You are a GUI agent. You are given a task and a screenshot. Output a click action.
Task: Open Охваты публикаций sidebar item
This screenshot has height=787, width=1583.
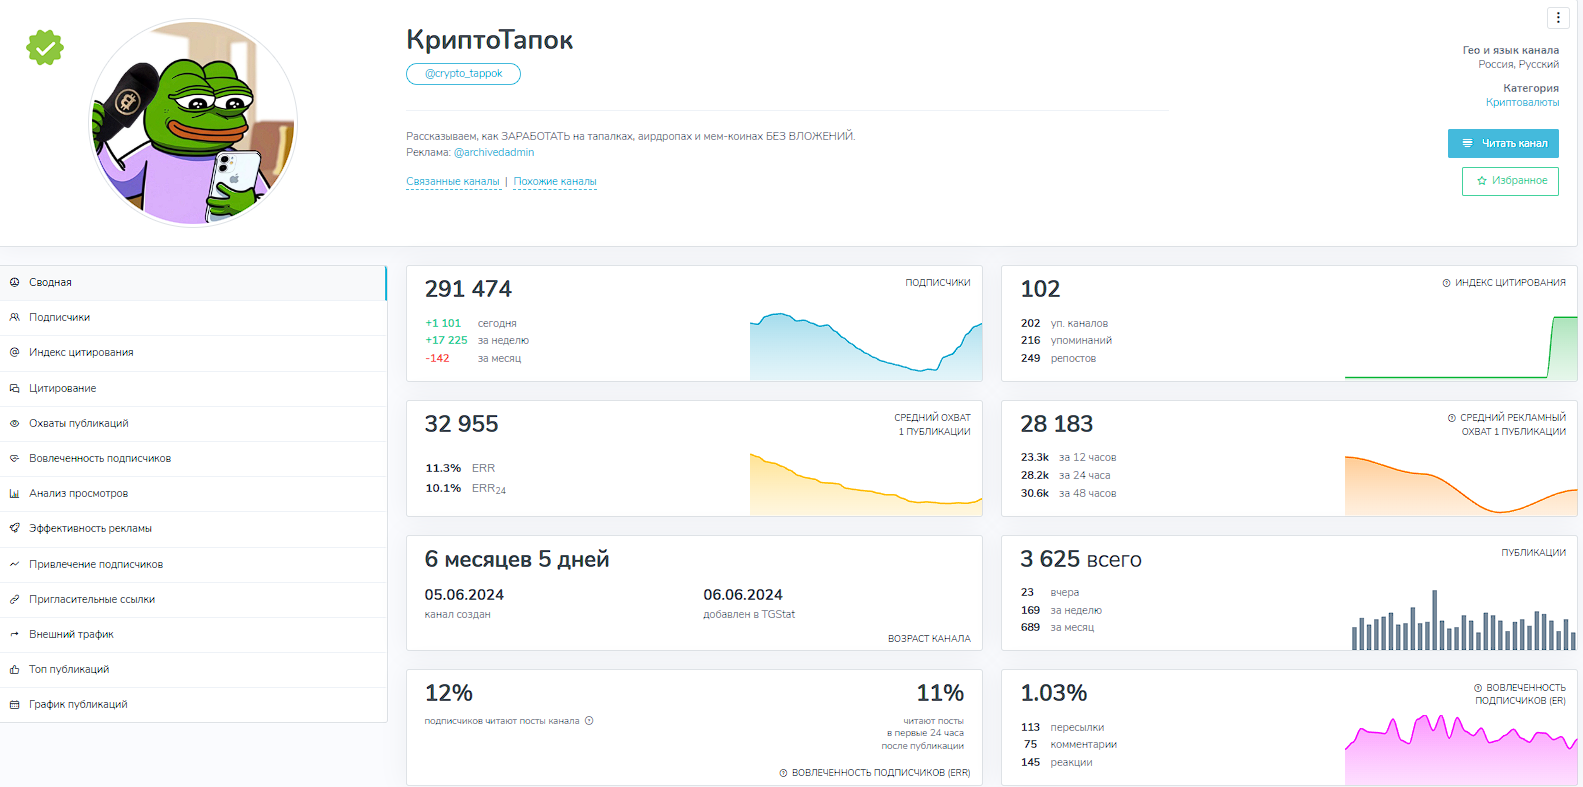pyautogui.click(x=193, y=424)
